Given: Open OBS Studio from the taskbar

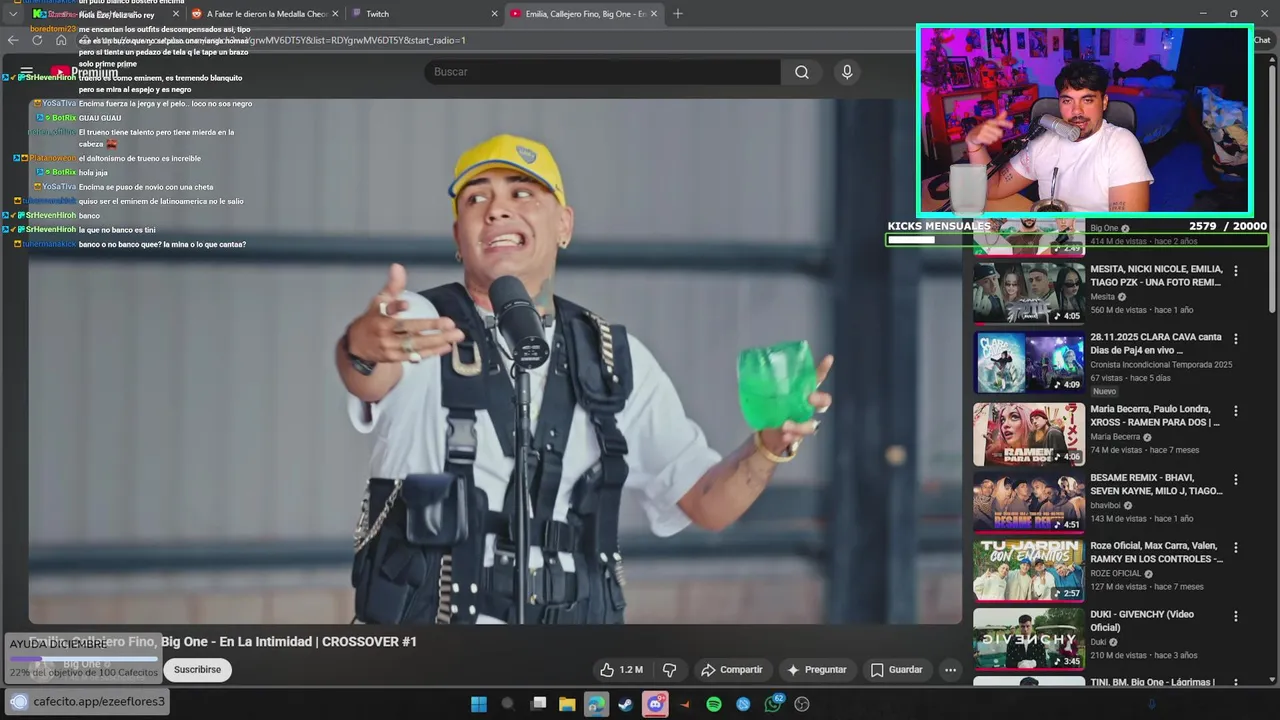Looking at the screenshot, I should 802,704.
